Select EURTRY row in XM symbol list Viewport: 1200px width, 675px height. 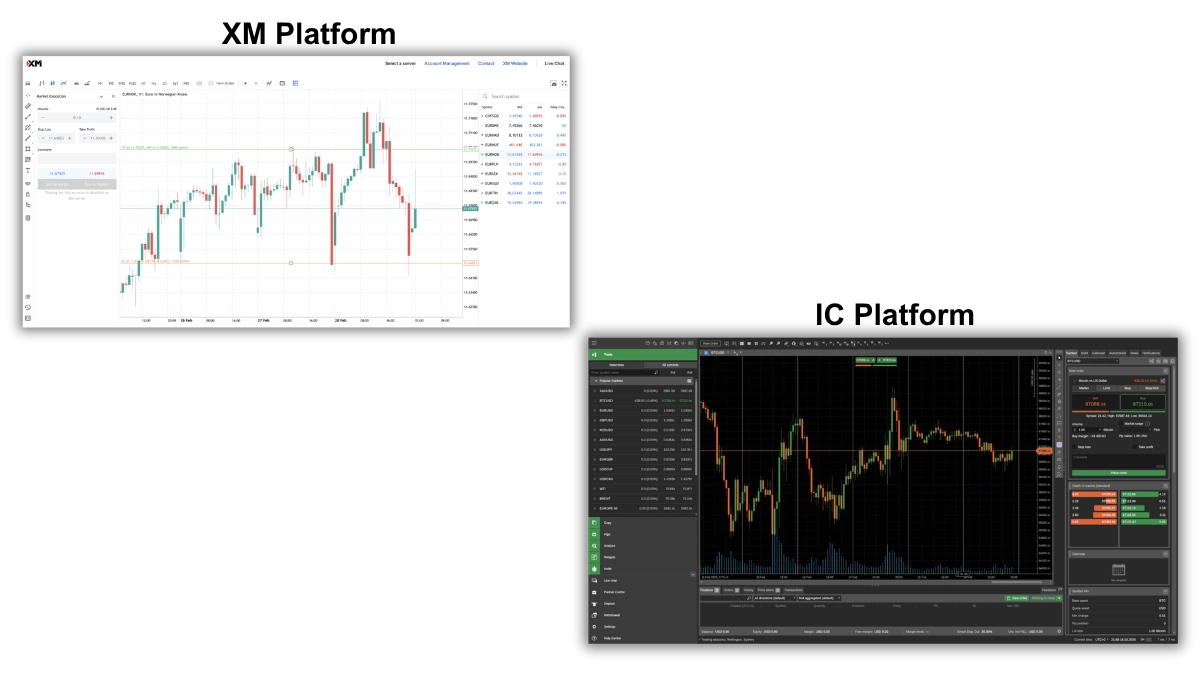(x=524, y=193)
